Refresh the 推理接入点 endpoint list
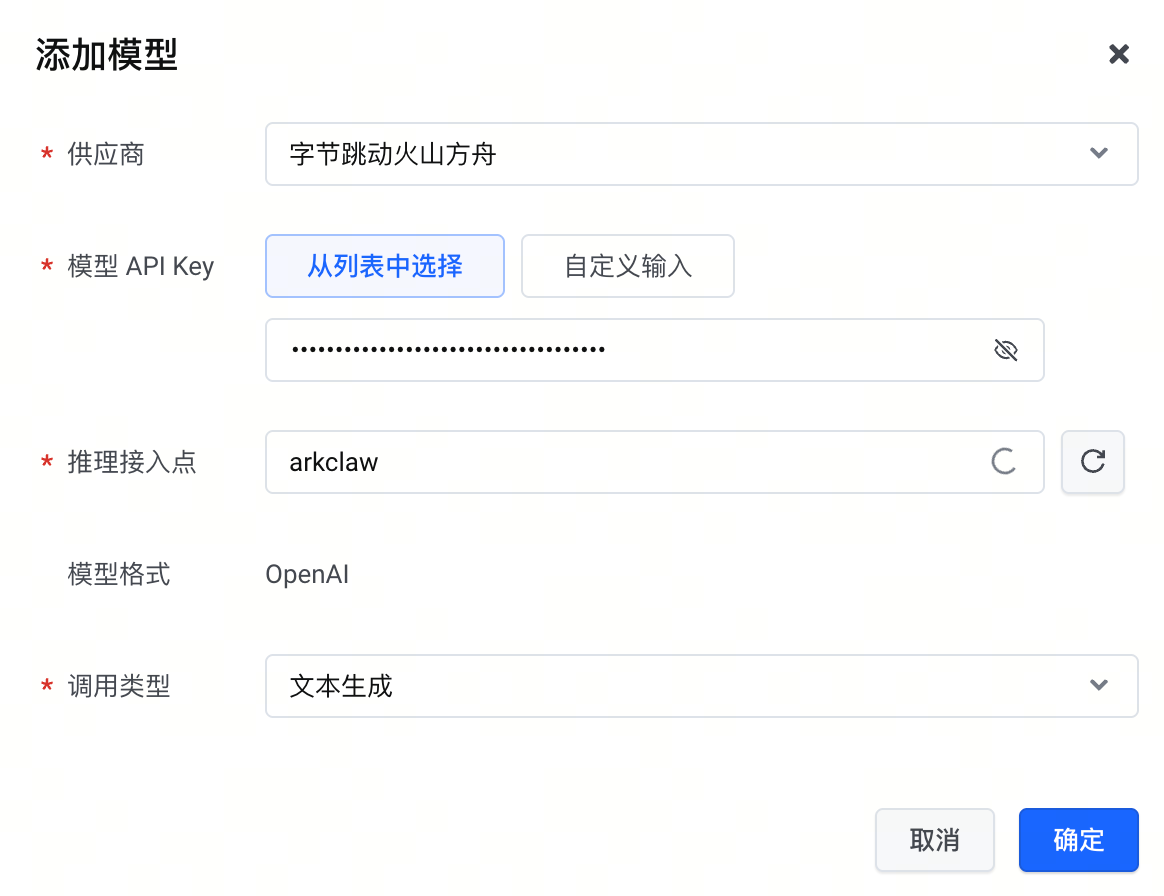This screenshot has width=1164, height=896. click(1093, 462)
